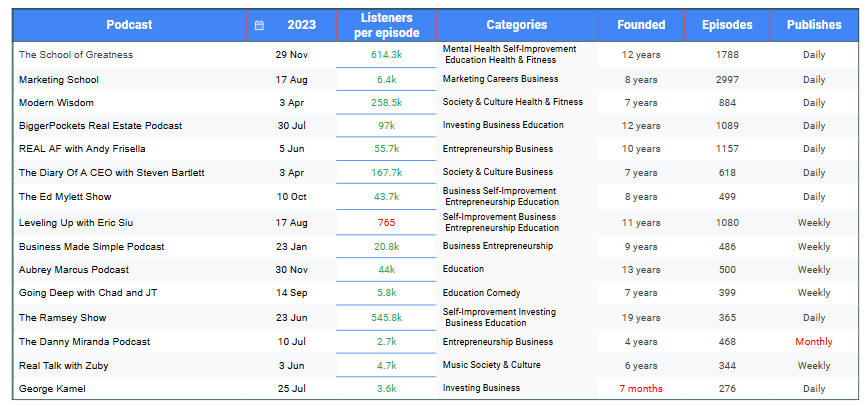Select Going Deep with Chad and JT
Viewport: 868px width, 407px height.
pyautogui.click(x=88, y=293)
